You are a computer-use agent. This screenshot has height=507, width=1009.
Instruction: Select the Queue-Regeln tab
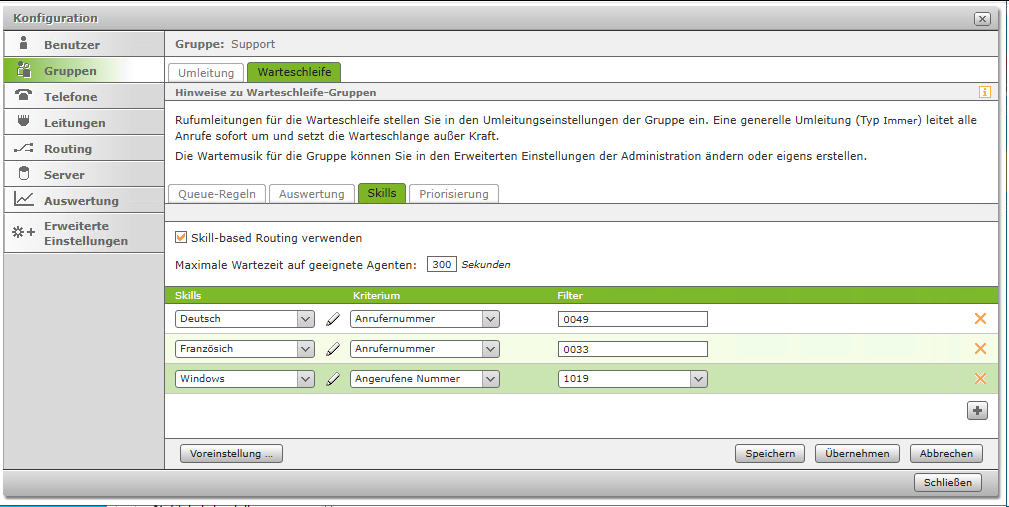216,194
